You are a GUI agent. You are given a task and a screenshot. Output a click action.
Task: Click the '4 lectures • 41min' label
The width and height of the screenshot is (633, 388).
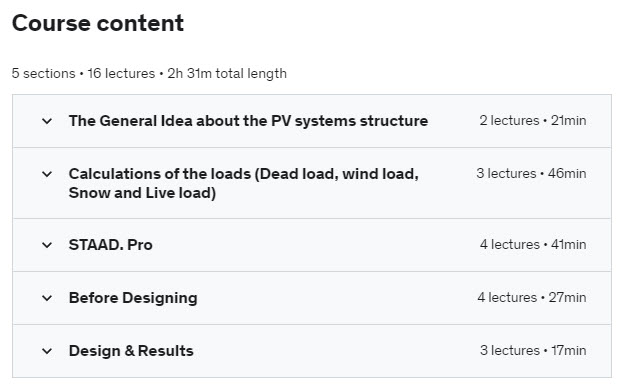[x=533, y=244]
